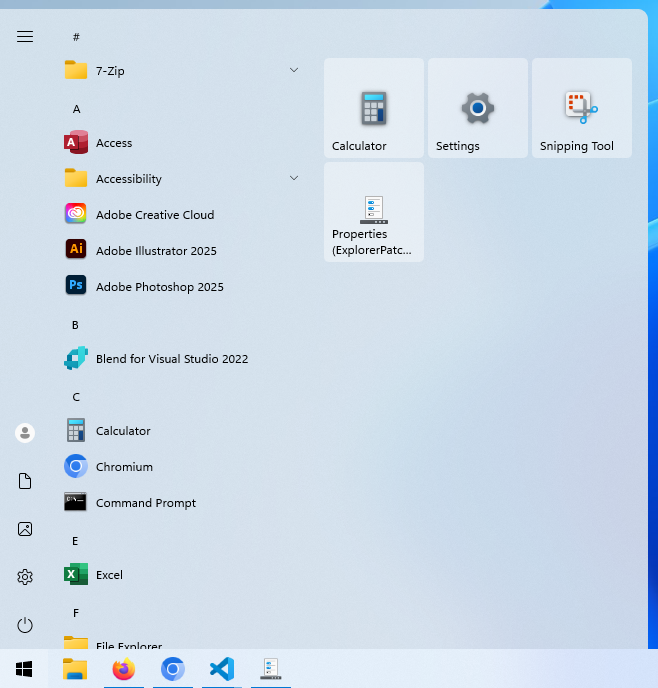
Task: Open Calculator in the app list
Action: point(182,430)
